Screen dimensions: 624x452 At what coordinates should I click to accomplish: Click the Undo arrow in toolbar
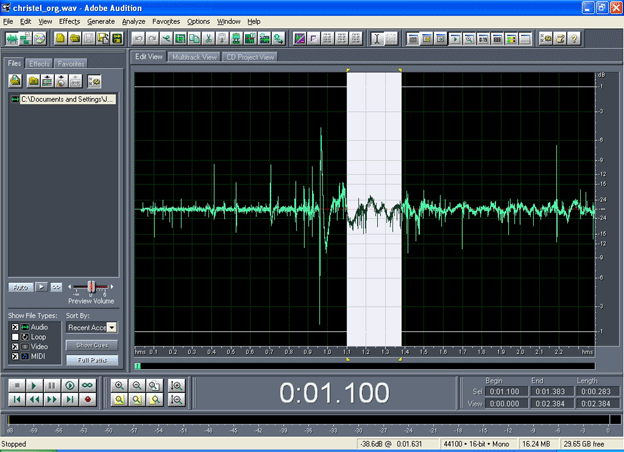pyautogui.click(x=137, y=38)
